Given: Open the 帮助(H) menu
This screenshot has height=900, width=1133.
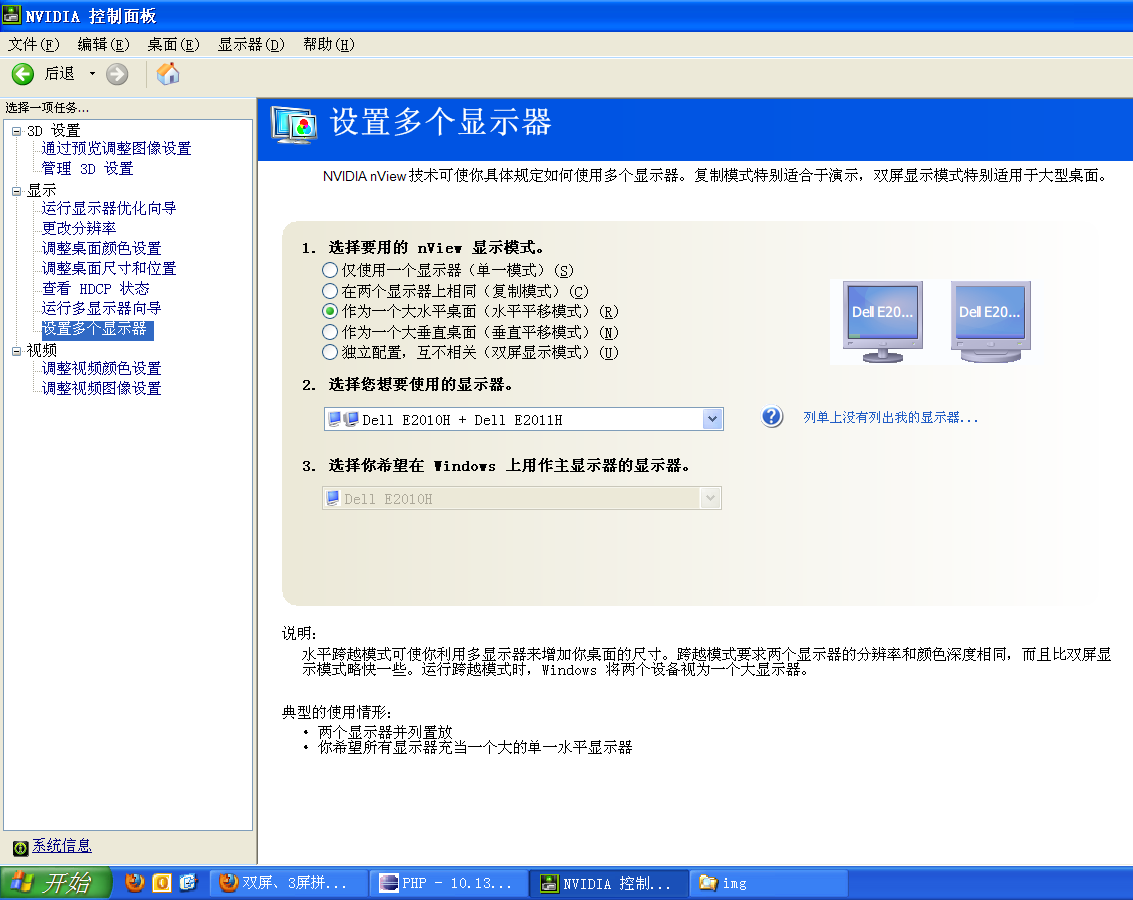Looking at the screenshot, I should pyautogui.click(x=329, y=45).
